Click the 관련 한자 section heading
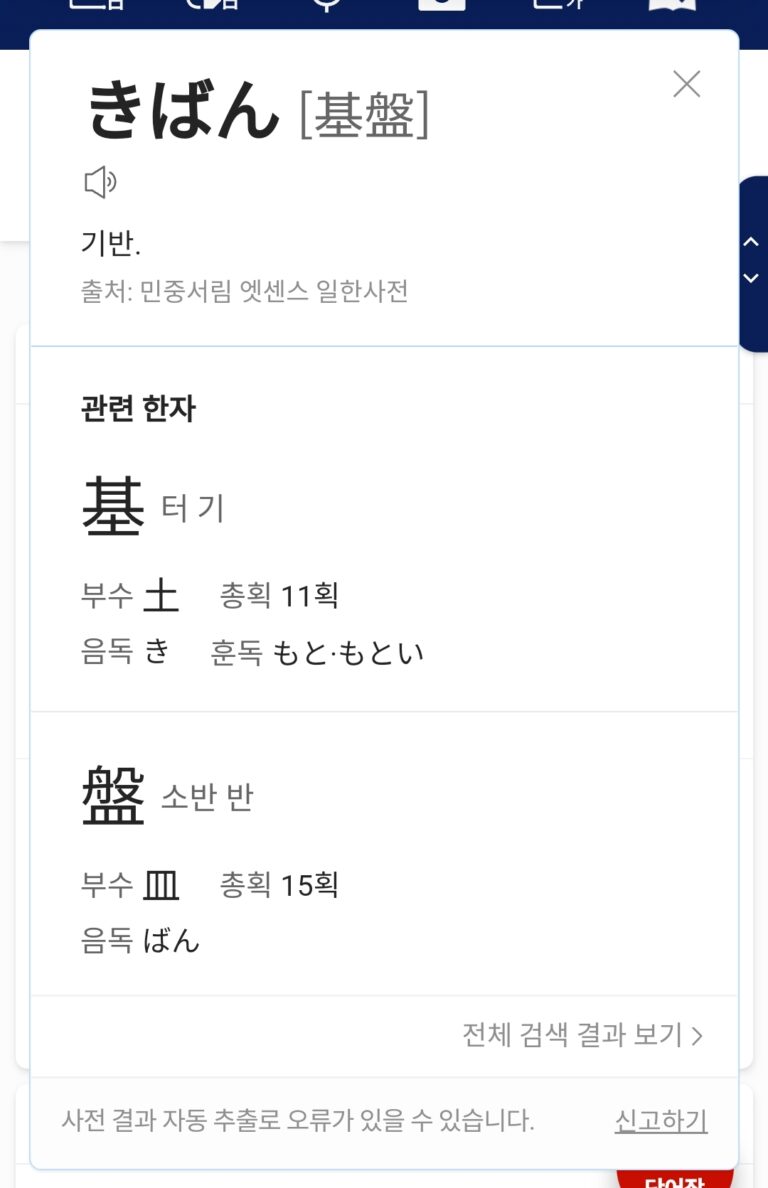This screenshot has width=768, height=1188. pyautogui.click(x=138, y=408)
